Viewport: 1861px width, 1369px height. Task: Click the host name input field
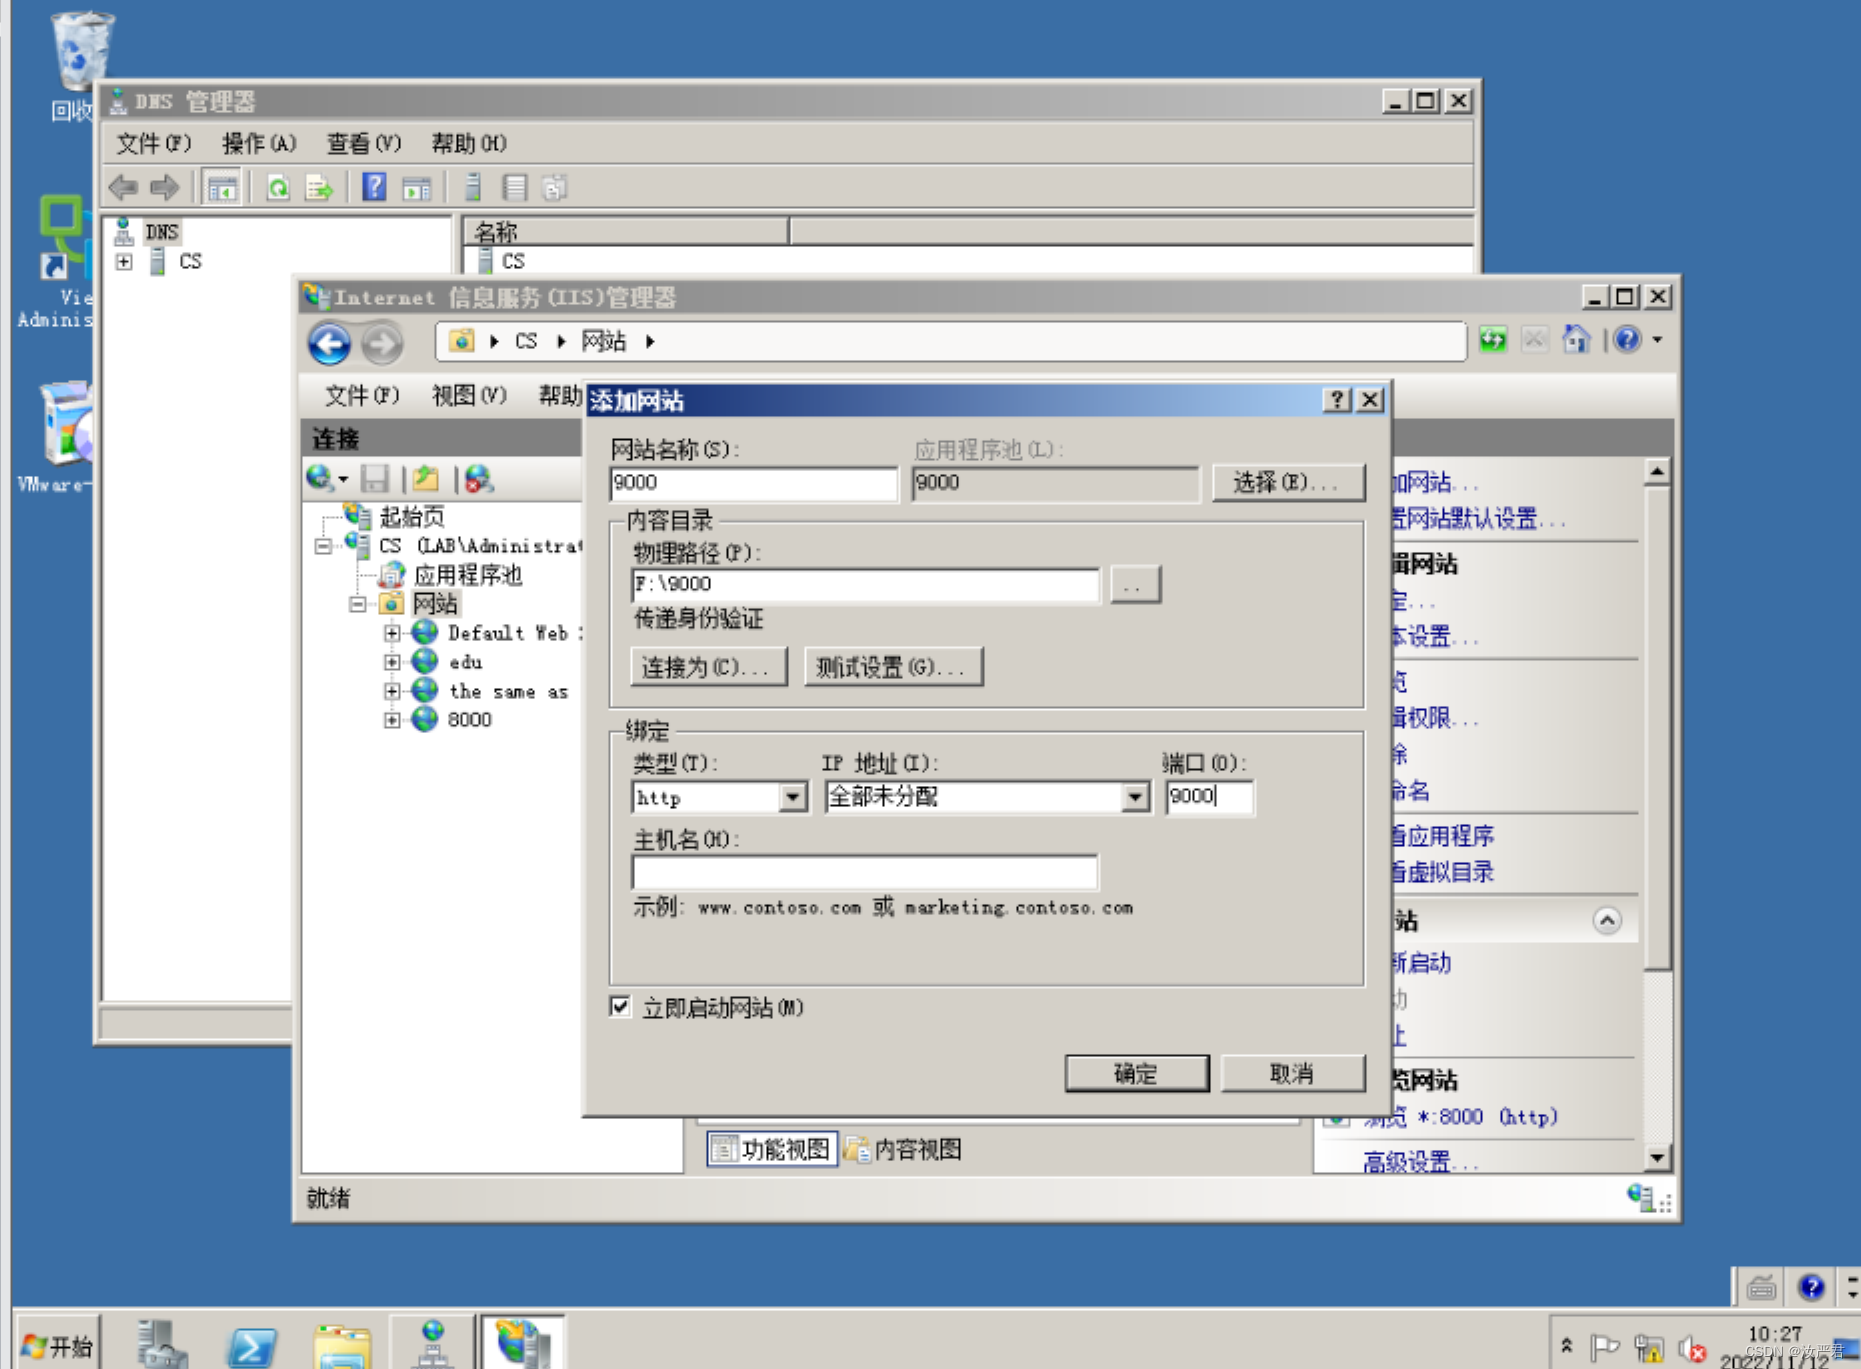point(865,872)
